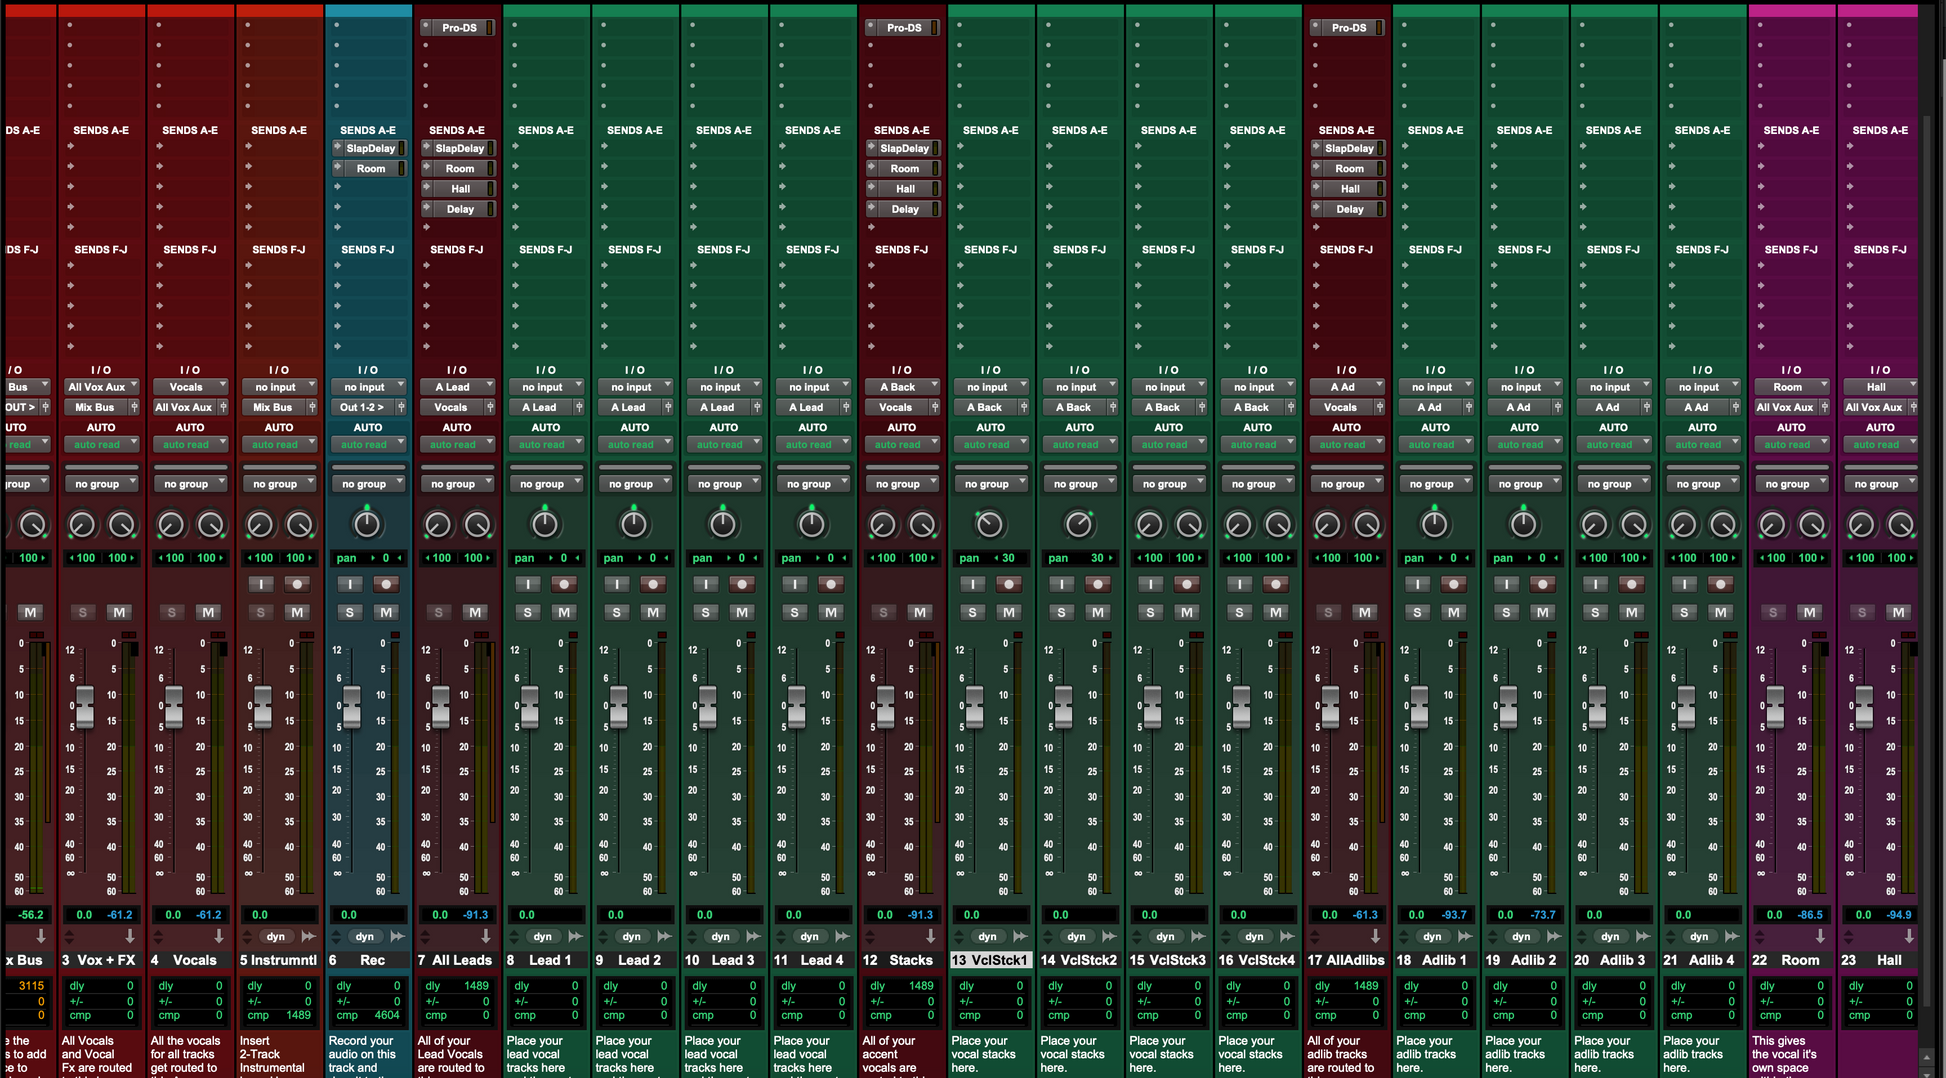1946x1078 pixels.
Task: Click the right pan knob on Hall track
Action: [x=1900, y=524]
